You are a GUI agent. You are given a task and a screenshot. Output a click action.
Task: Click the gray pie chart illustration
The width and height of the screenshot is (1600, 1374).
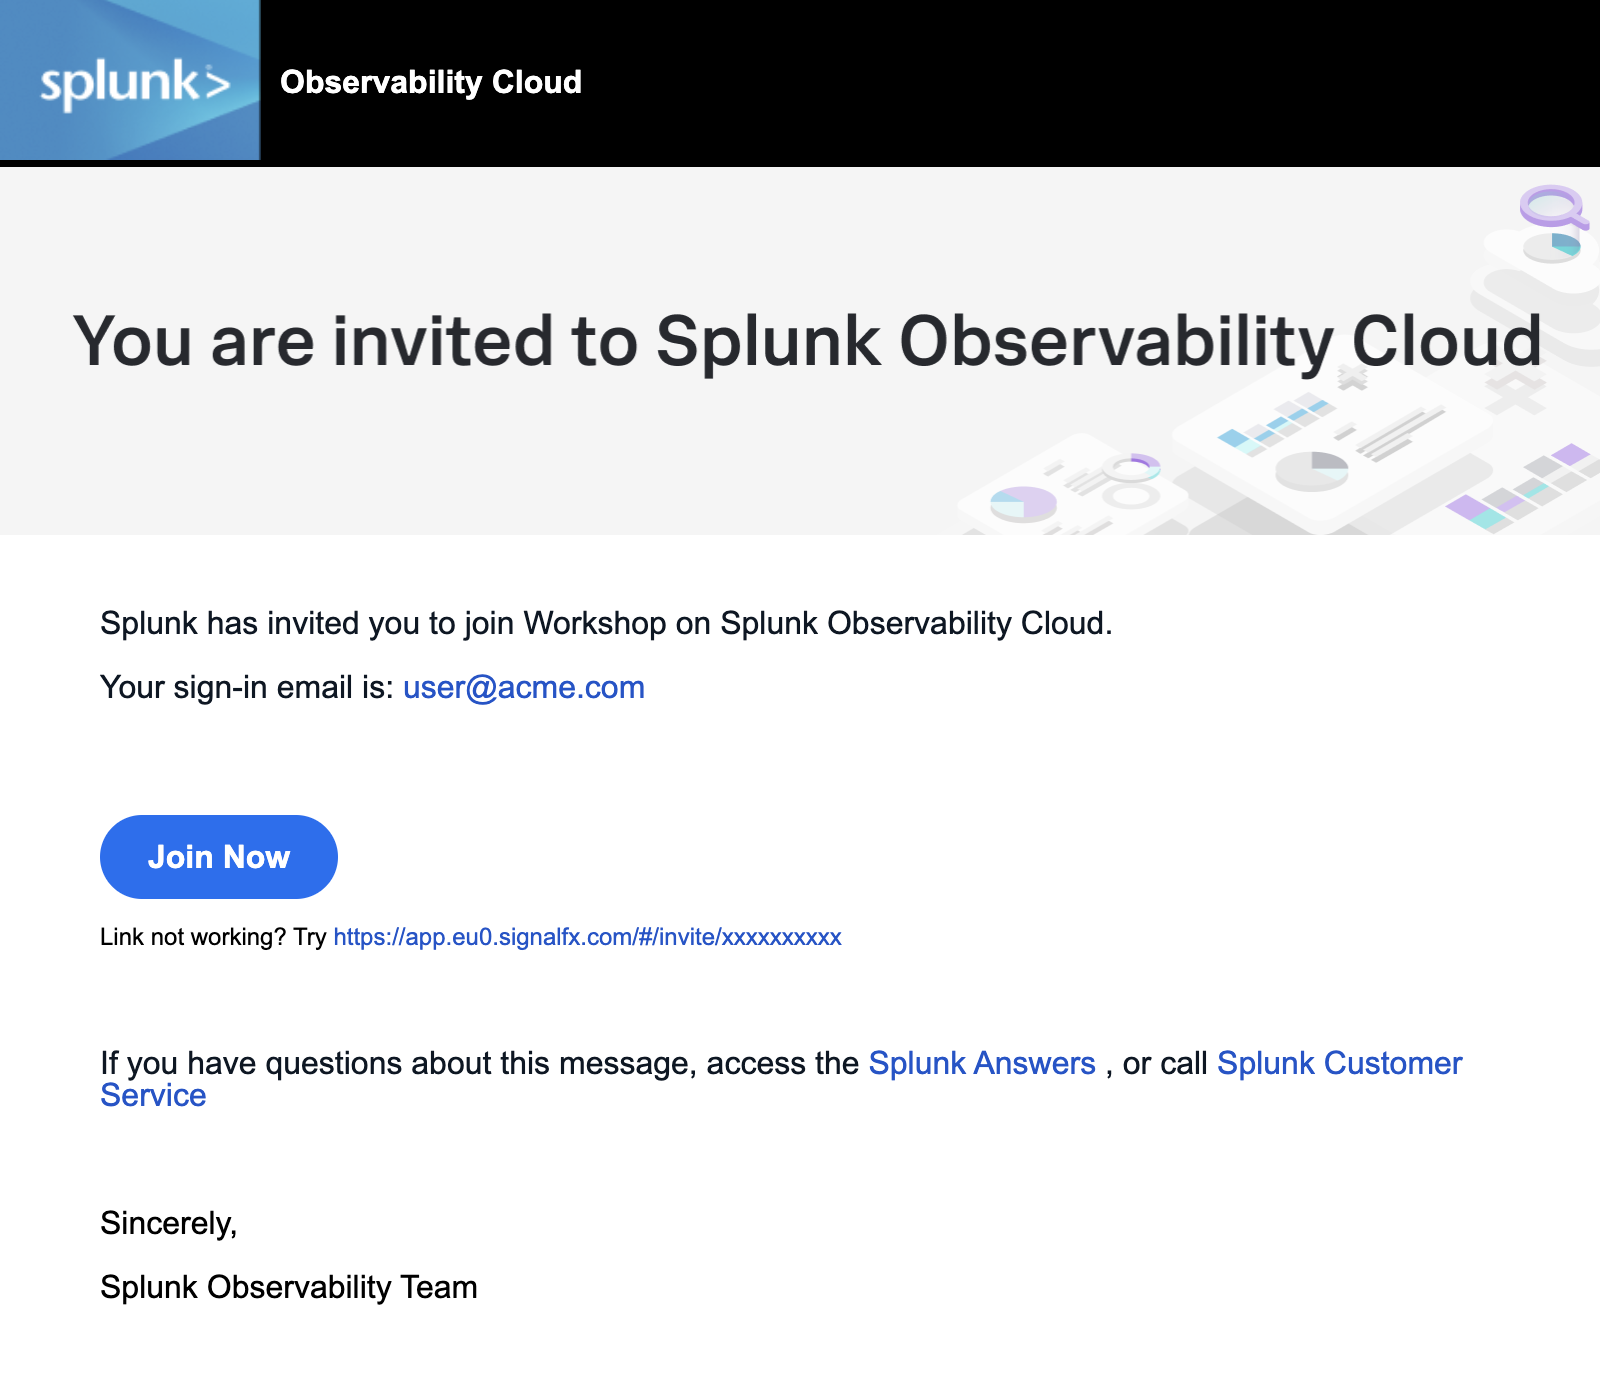pyautogui.click(x=1312, y=469)
